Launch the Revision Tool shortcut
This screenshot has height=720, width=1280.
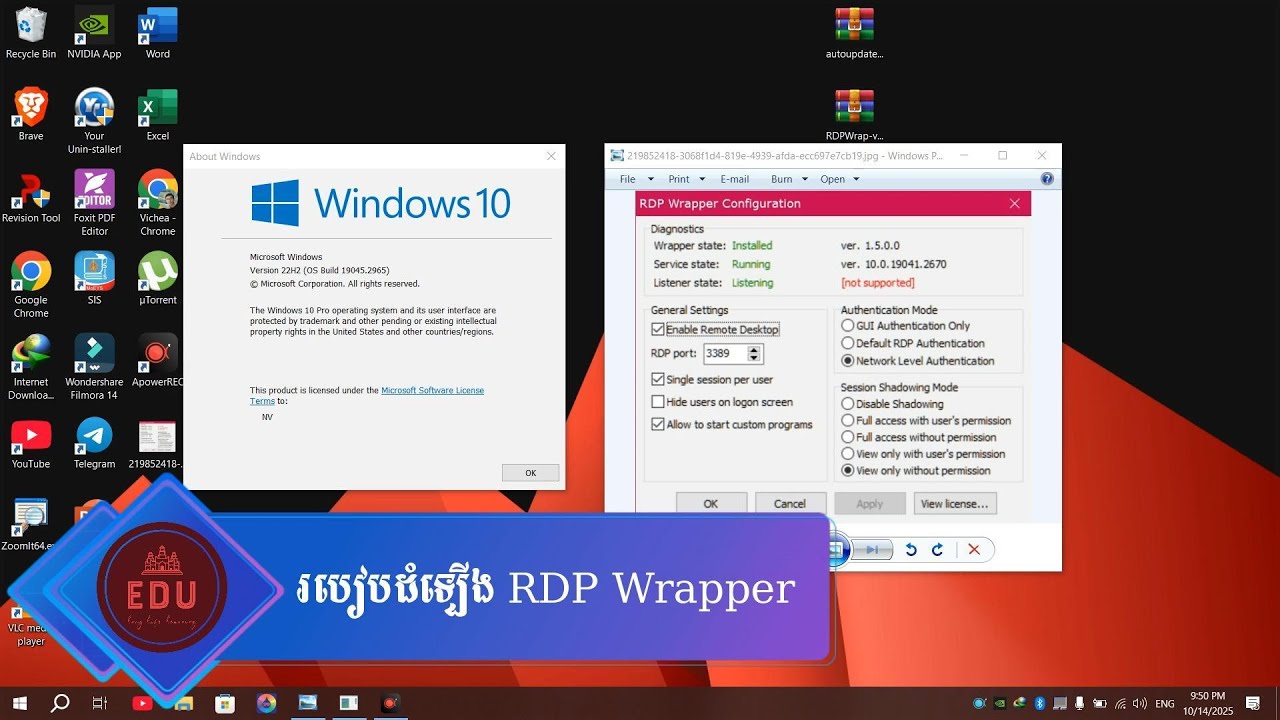[31, 197]
